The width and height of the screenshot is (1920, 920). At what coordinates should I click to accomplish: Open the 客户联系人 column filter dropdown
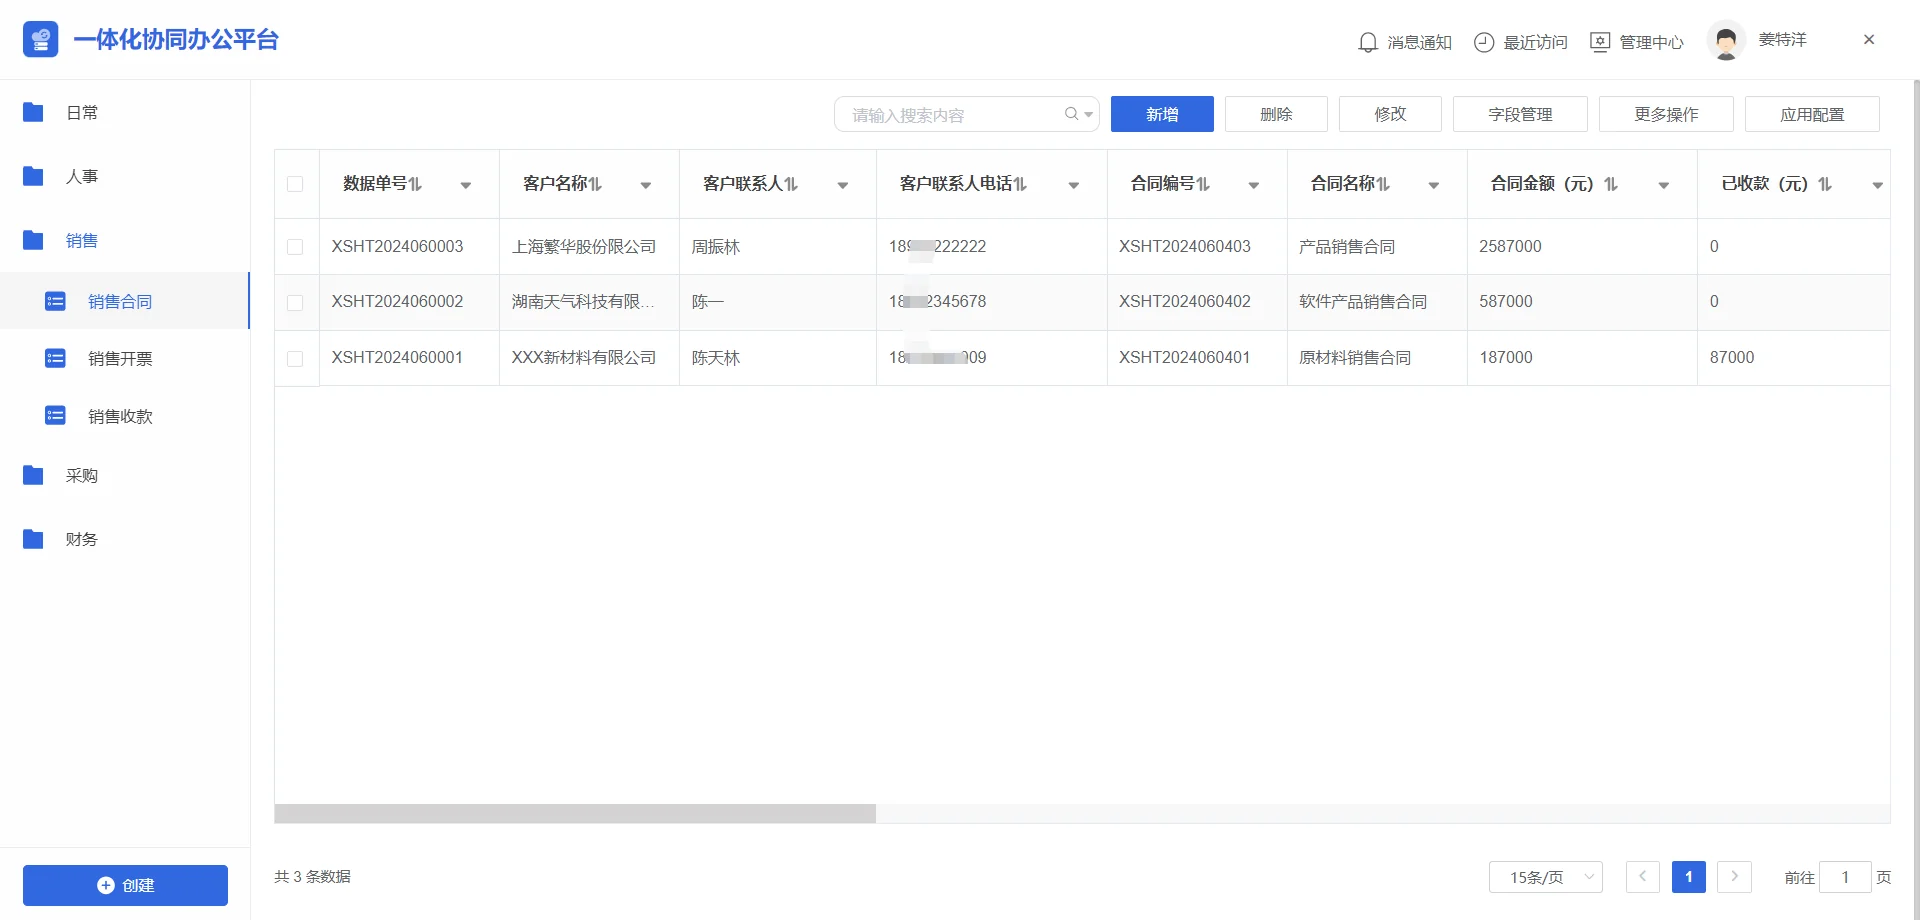pyautogui.click(x=843, y=185)
